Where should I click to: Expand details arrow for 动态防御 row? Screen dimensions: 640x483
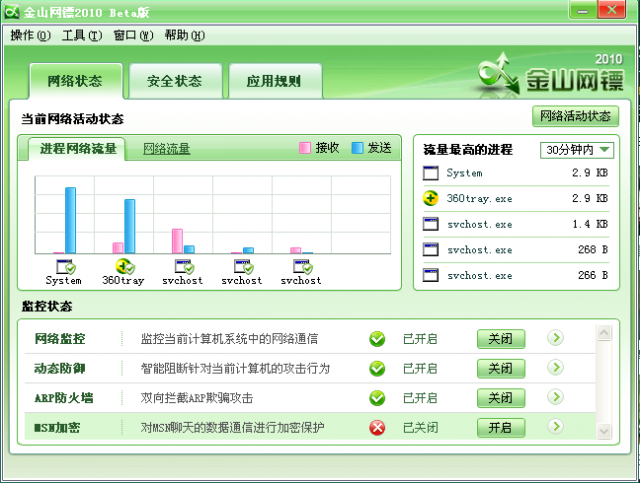tap(555, 368)
